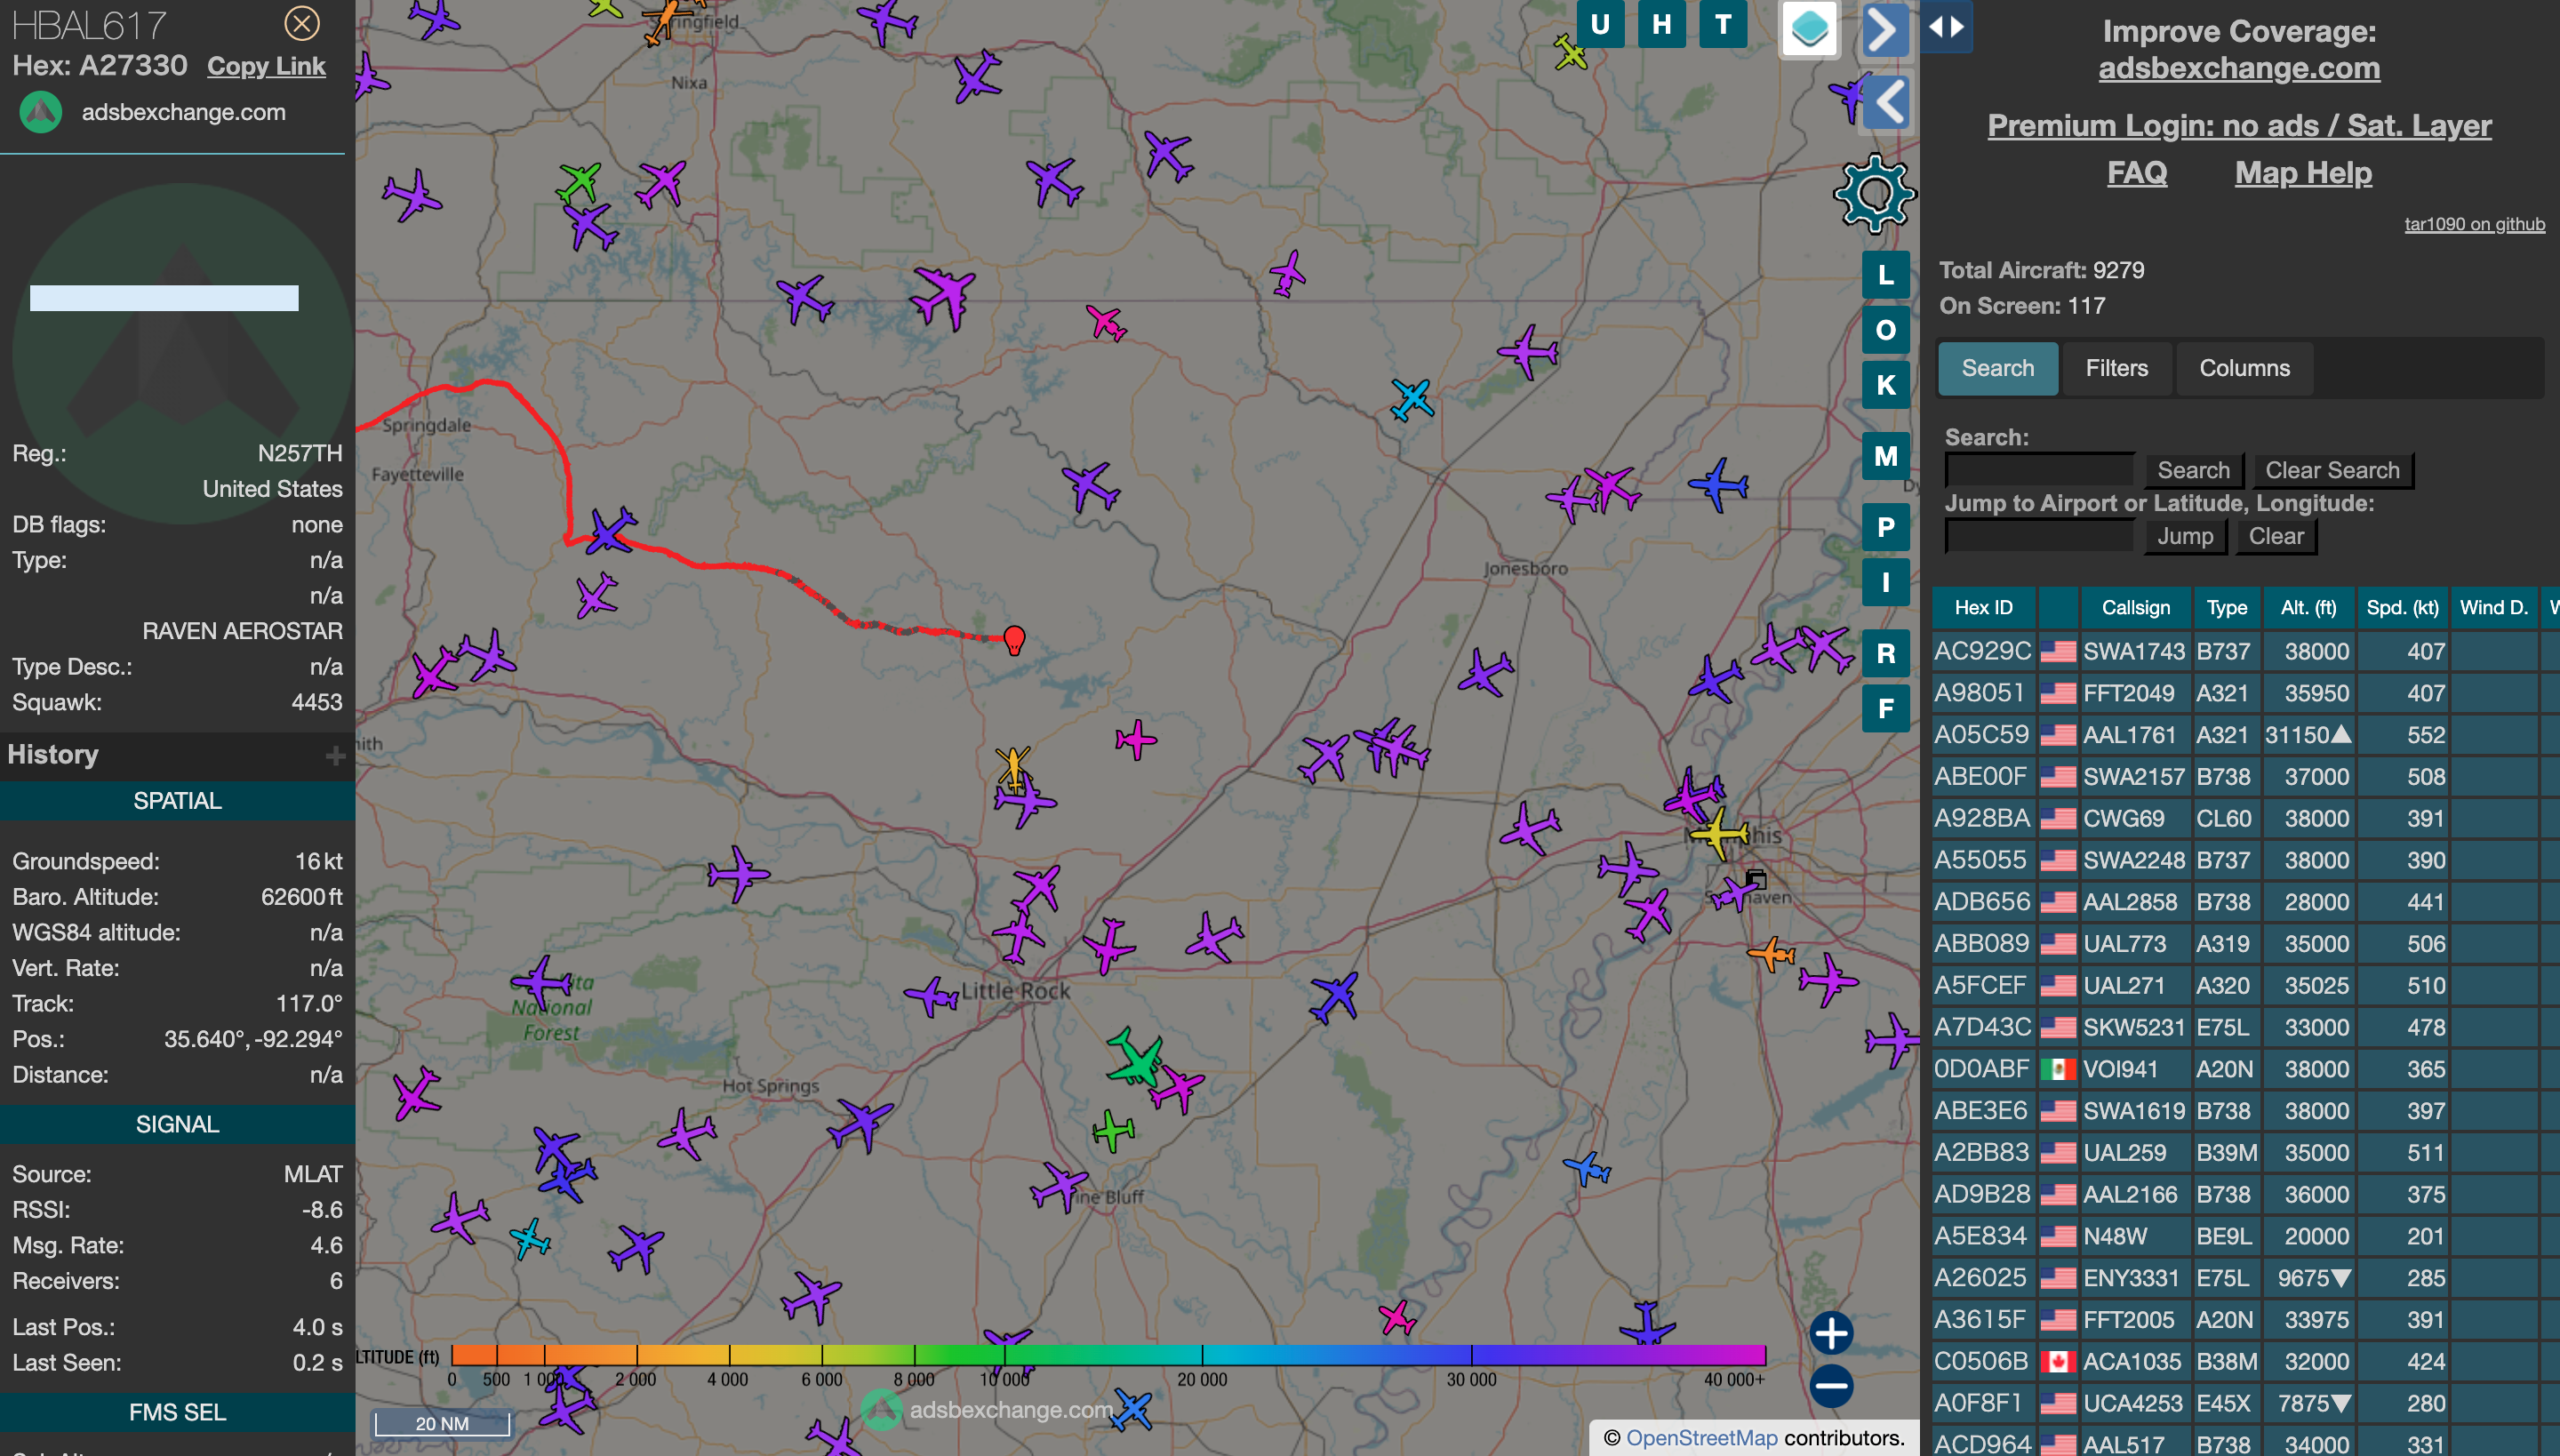Sort table by Type column header
The height and width of the screenshot is (1456, 2560).
2226,608
